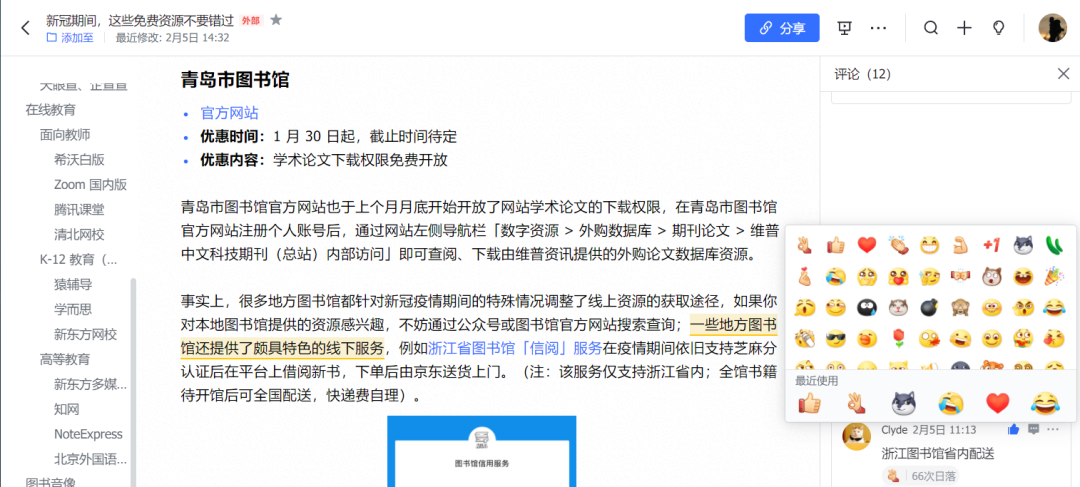This screenshot has width=1080, height=487.
Task: Click the blue 分享 share button
Action: point(782,28)
